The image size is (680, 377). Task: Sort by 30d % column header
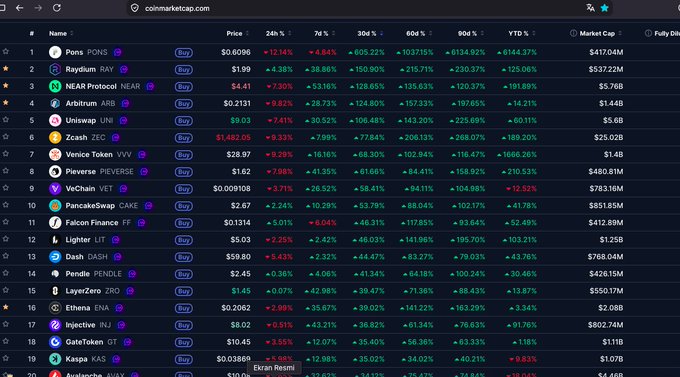tap(370, 33)
